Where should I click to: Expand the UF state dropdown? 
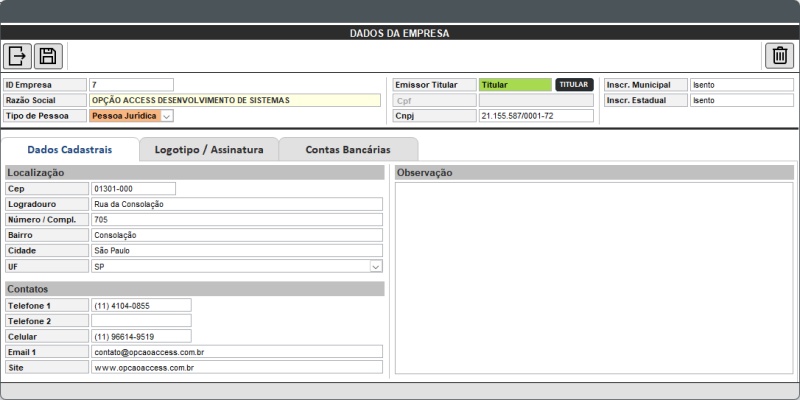pos(376,267)
